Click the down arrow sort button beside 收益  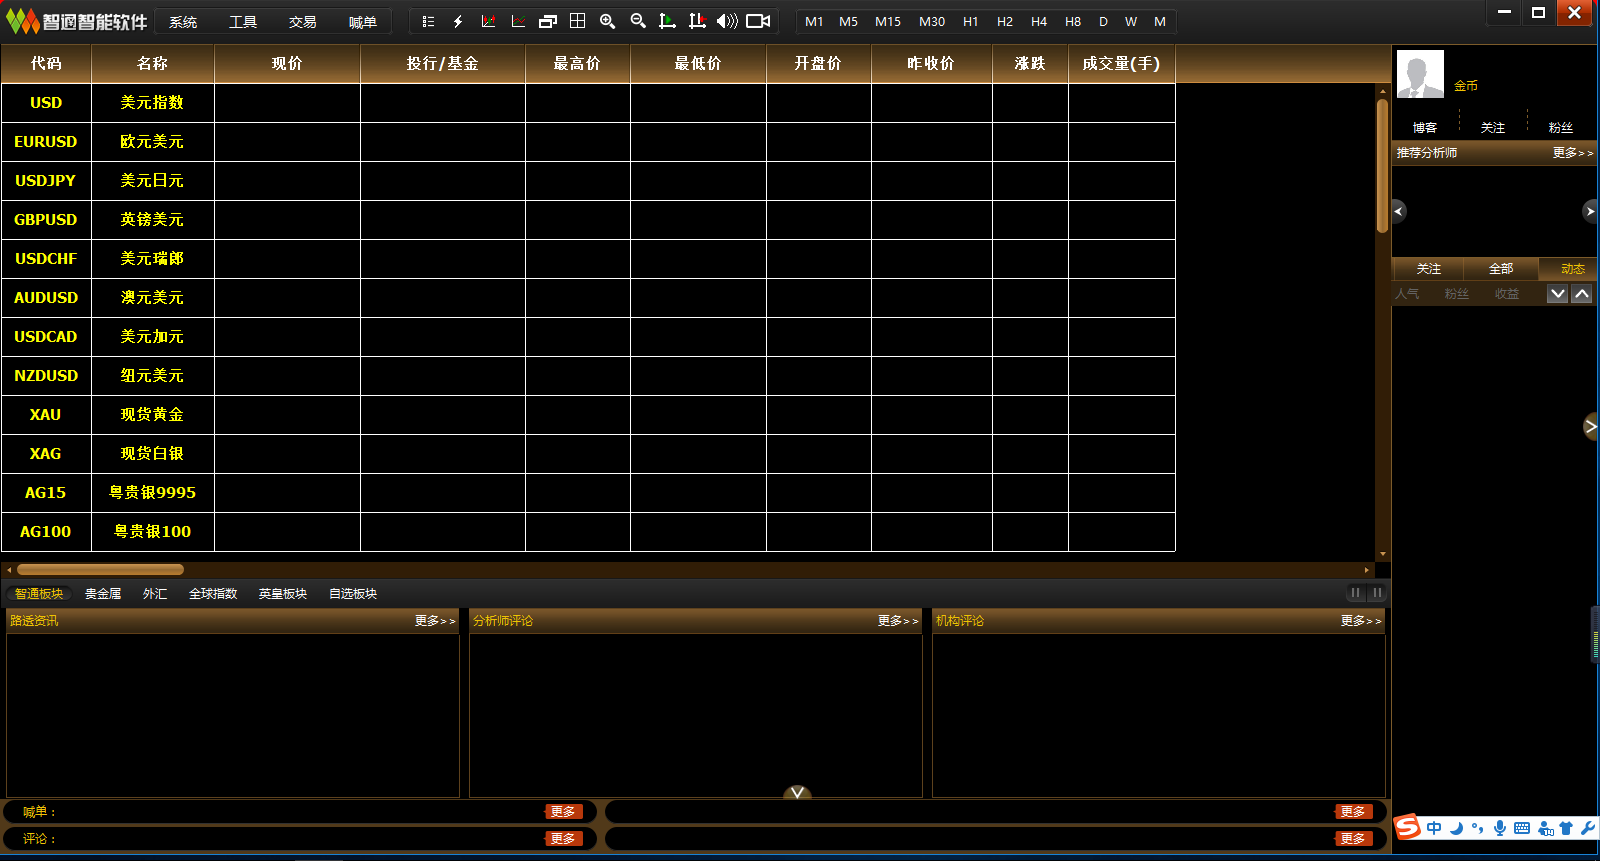pos(1557,294)
